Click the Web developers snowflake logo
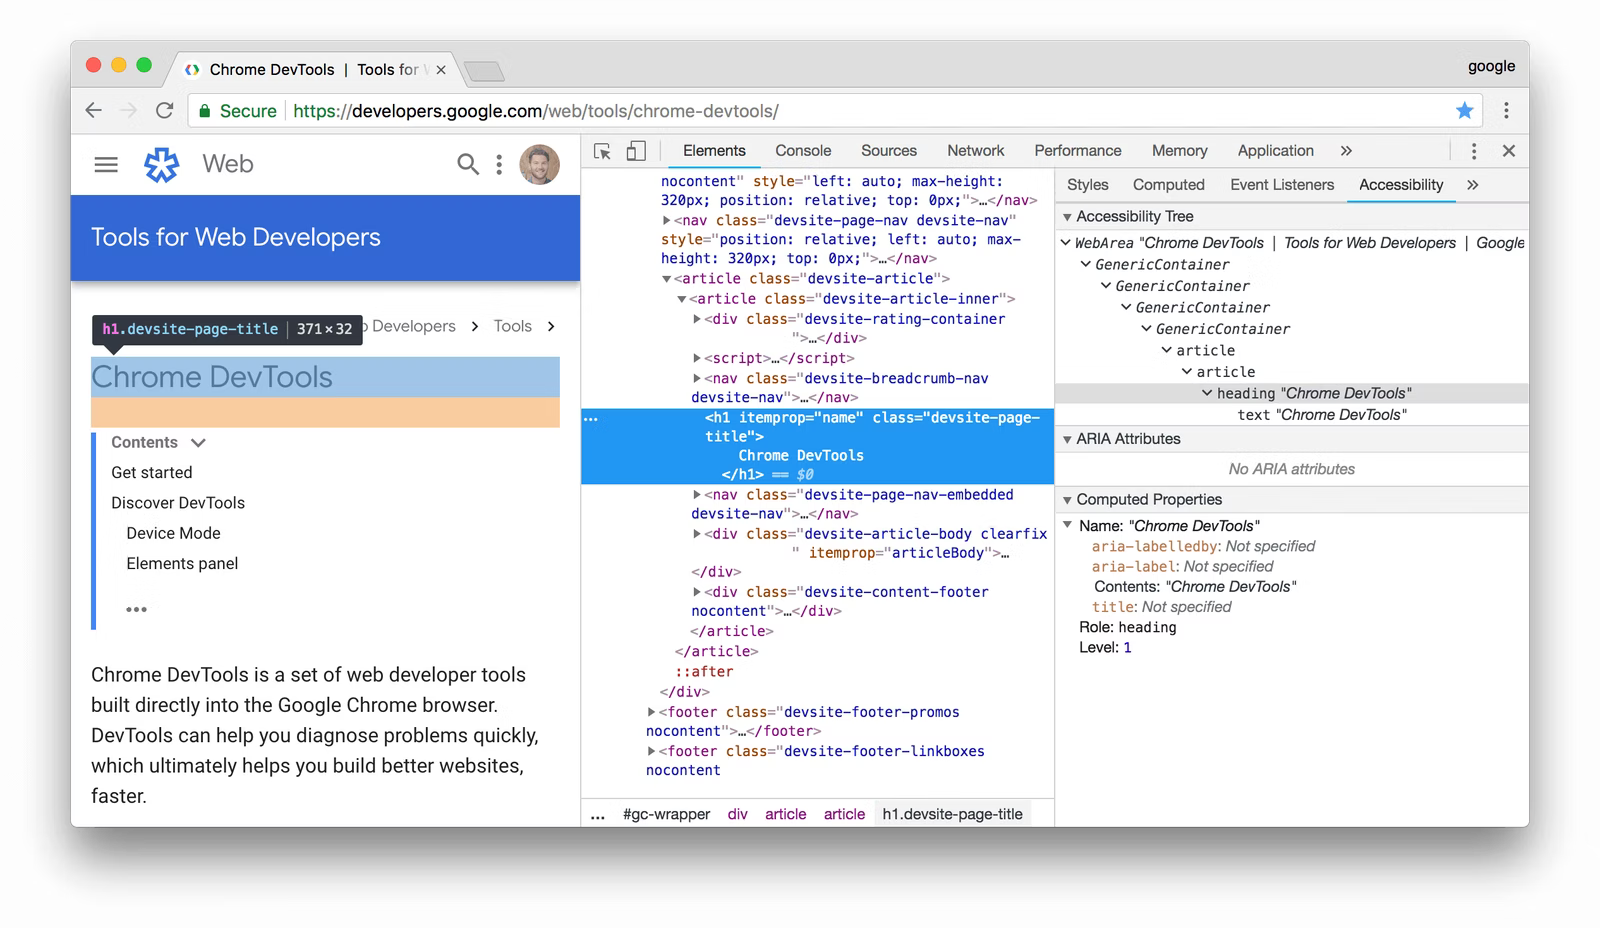 161,164
